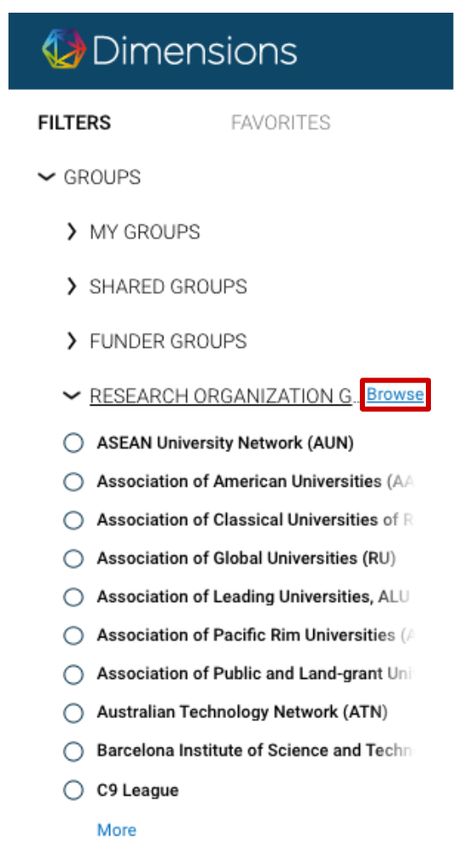The width and height of the screenshot is (475, 850).
Task: Pick Association of Public and Land-grant option
Action: coord(73,674)
